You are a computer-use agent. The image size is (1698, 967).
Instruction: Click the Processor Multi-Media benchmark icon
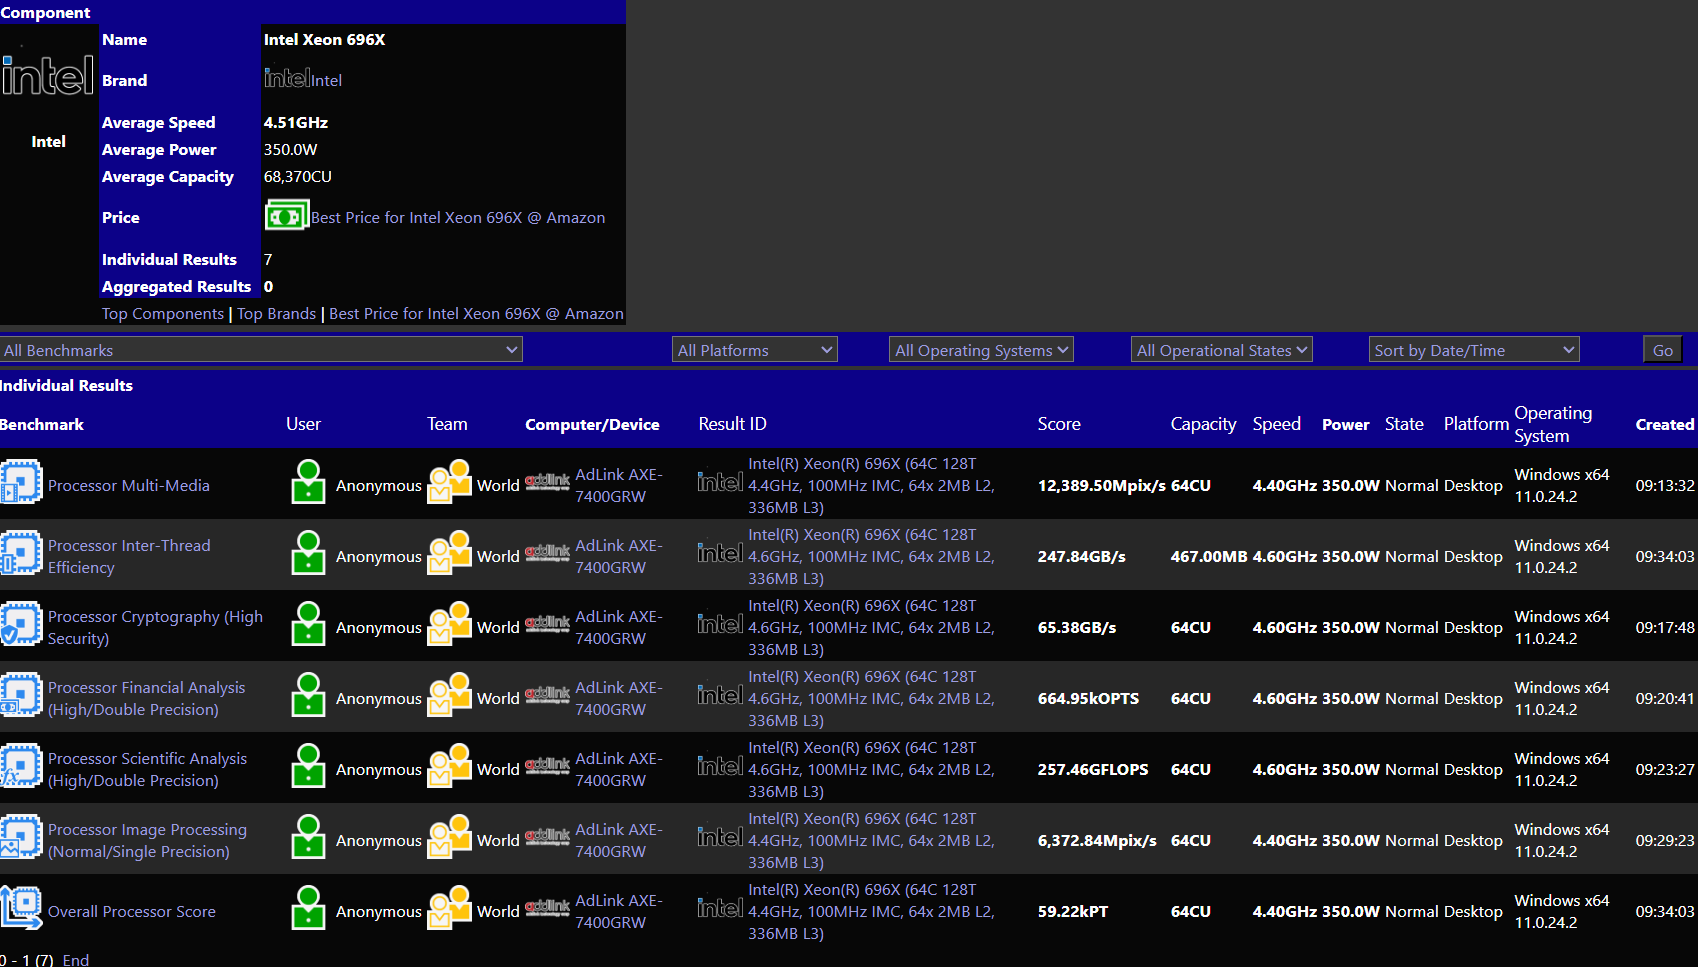(x=21, y=482)
